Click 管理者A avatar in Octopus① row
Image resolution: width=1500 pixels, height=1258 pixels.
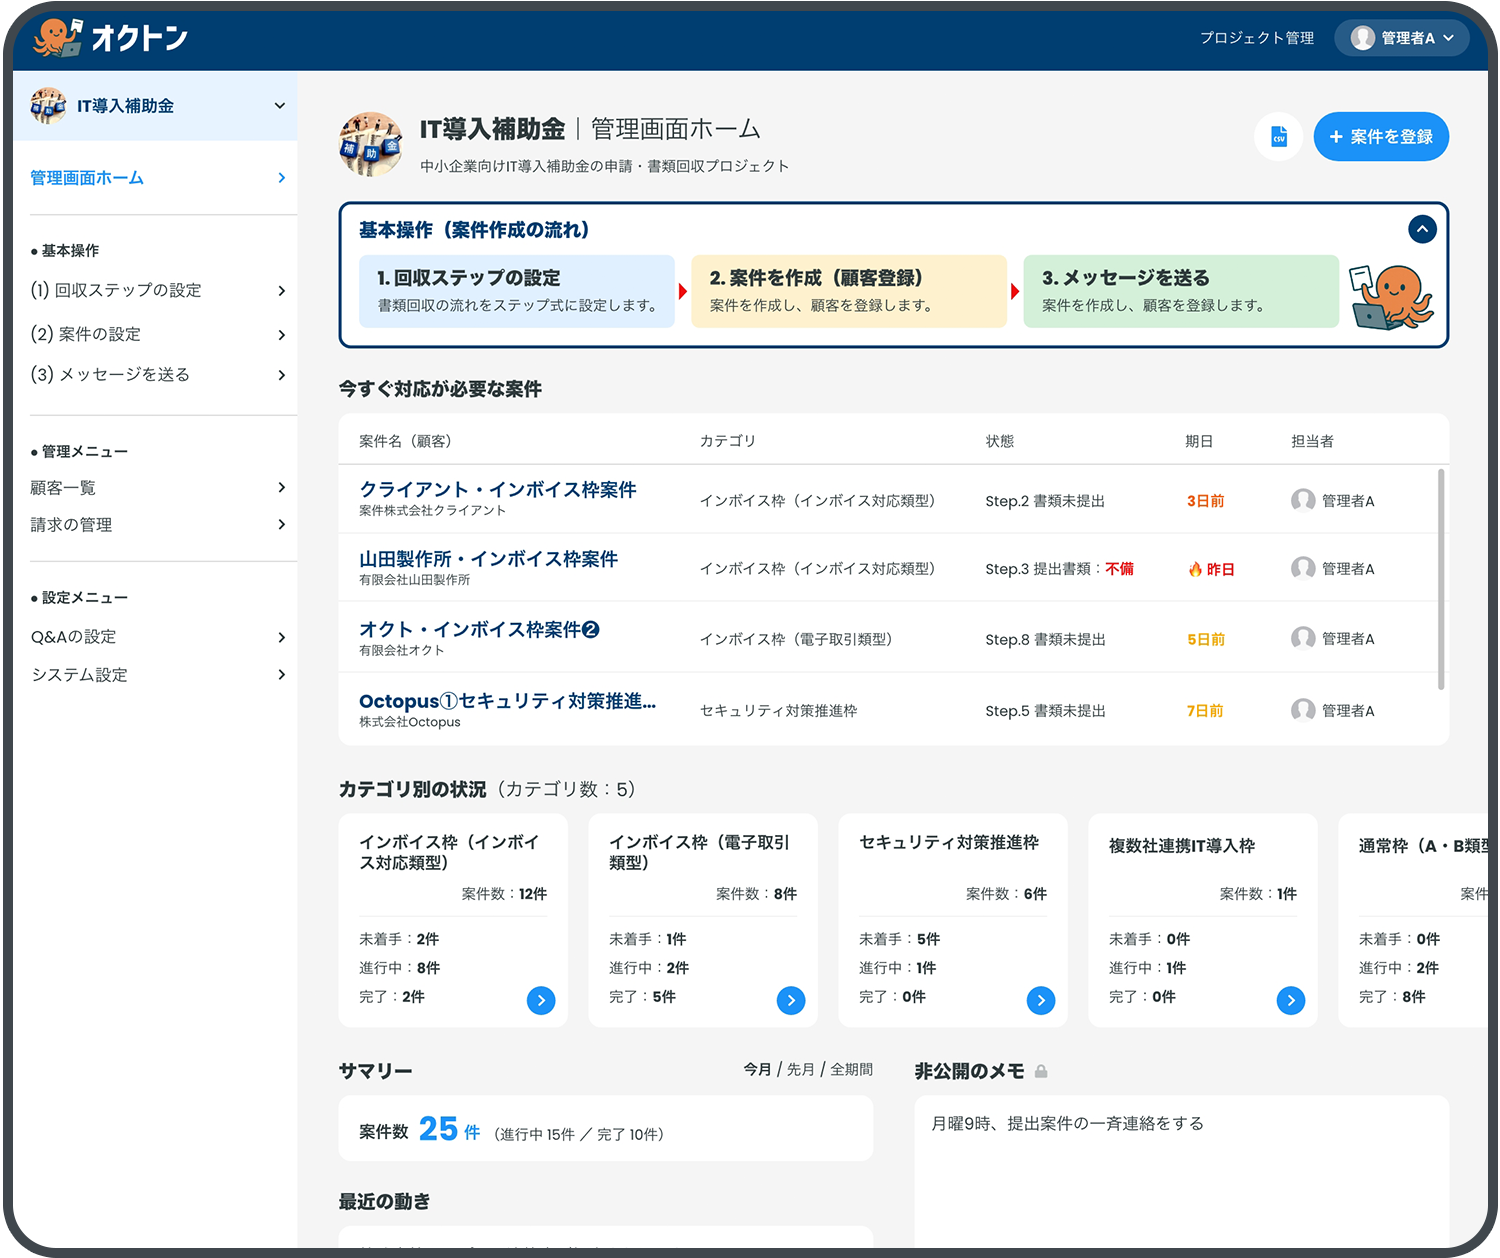coord(1303,710)
